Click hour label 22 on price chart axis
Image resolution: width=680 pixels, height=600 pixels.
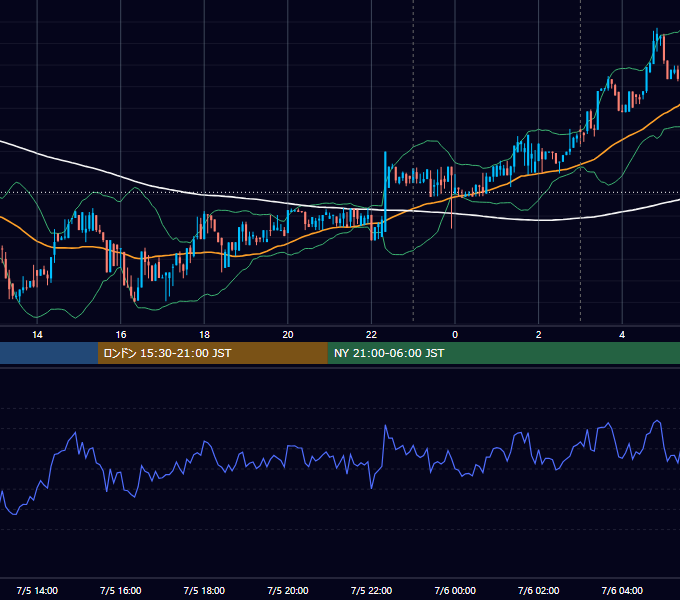tap(371, 334)
